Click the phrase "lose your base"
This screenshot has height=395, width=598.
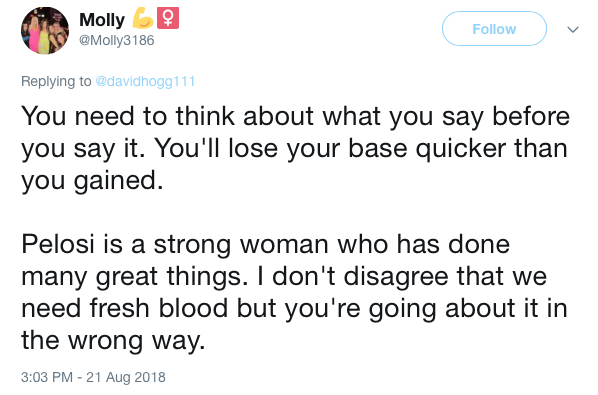pyautogui.click(x=318, y=148)
